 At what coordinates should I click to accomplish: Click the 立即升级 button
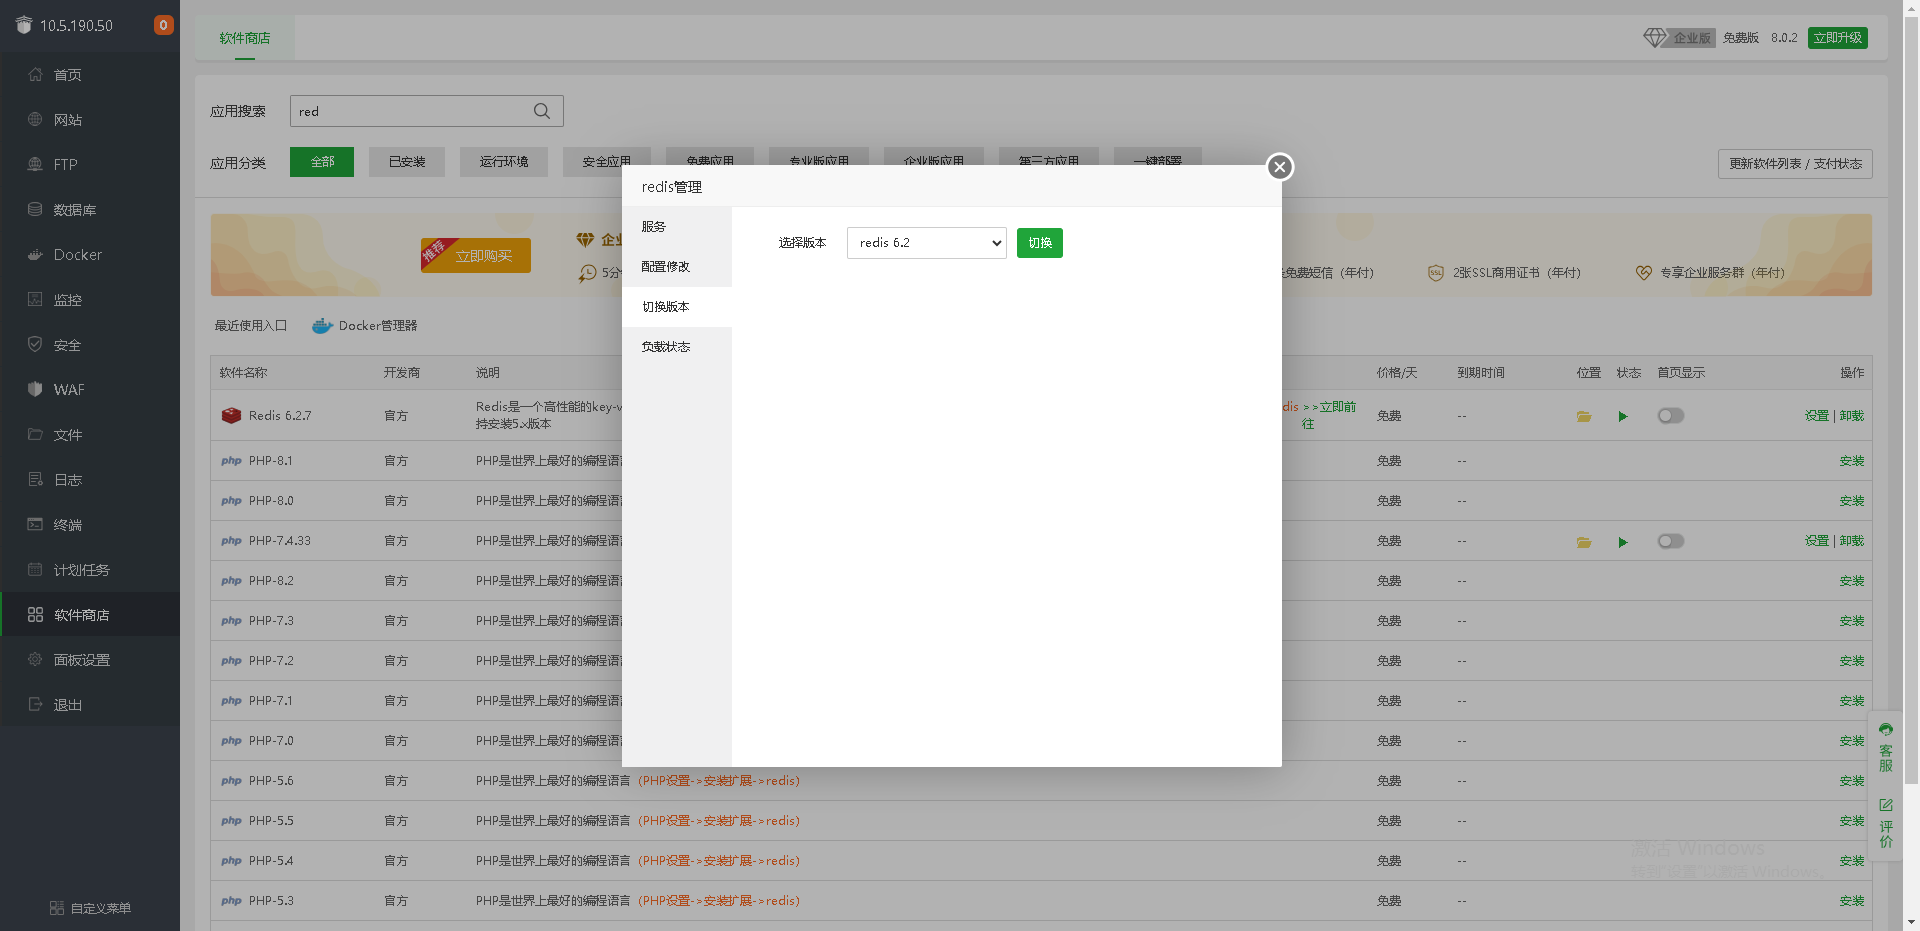(1837, 38)
